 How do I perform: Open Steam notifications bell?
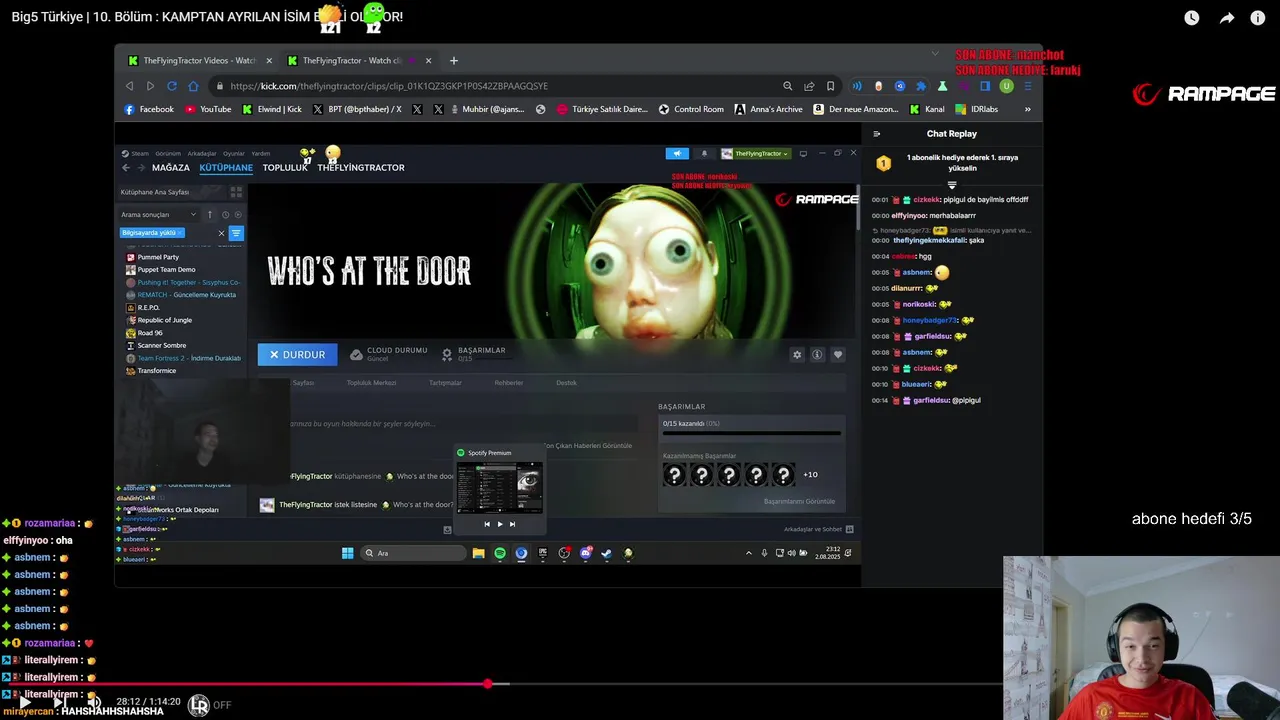pos(704,153)
